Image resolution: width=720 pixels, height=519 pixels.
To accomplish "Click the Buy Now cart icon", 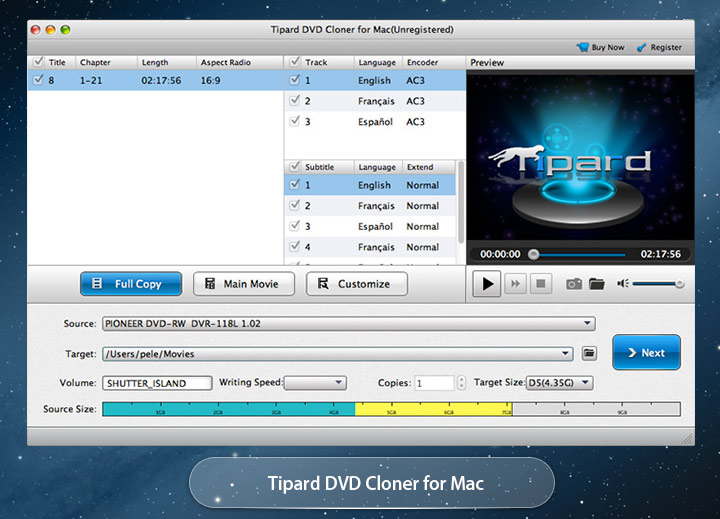I will coord(583,47).
